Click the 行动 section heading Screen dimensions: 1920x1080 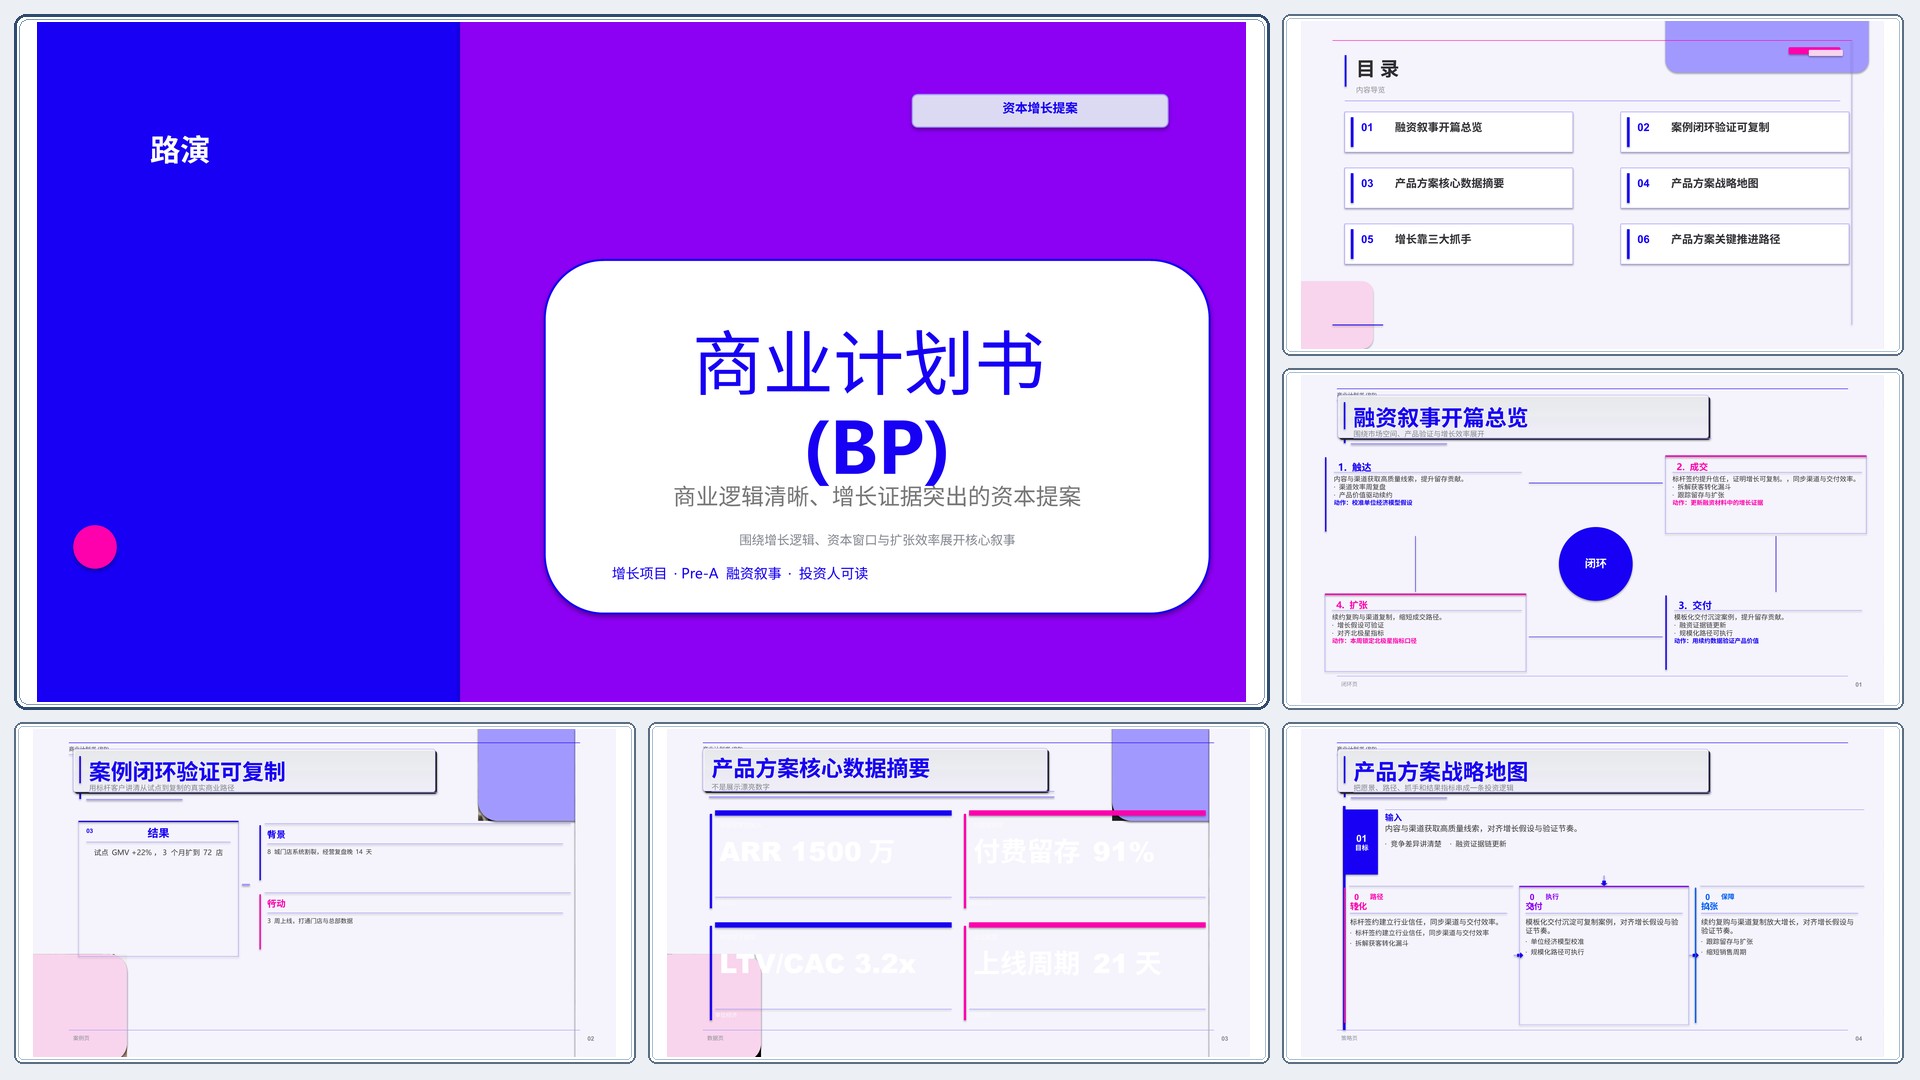(276, 903)
